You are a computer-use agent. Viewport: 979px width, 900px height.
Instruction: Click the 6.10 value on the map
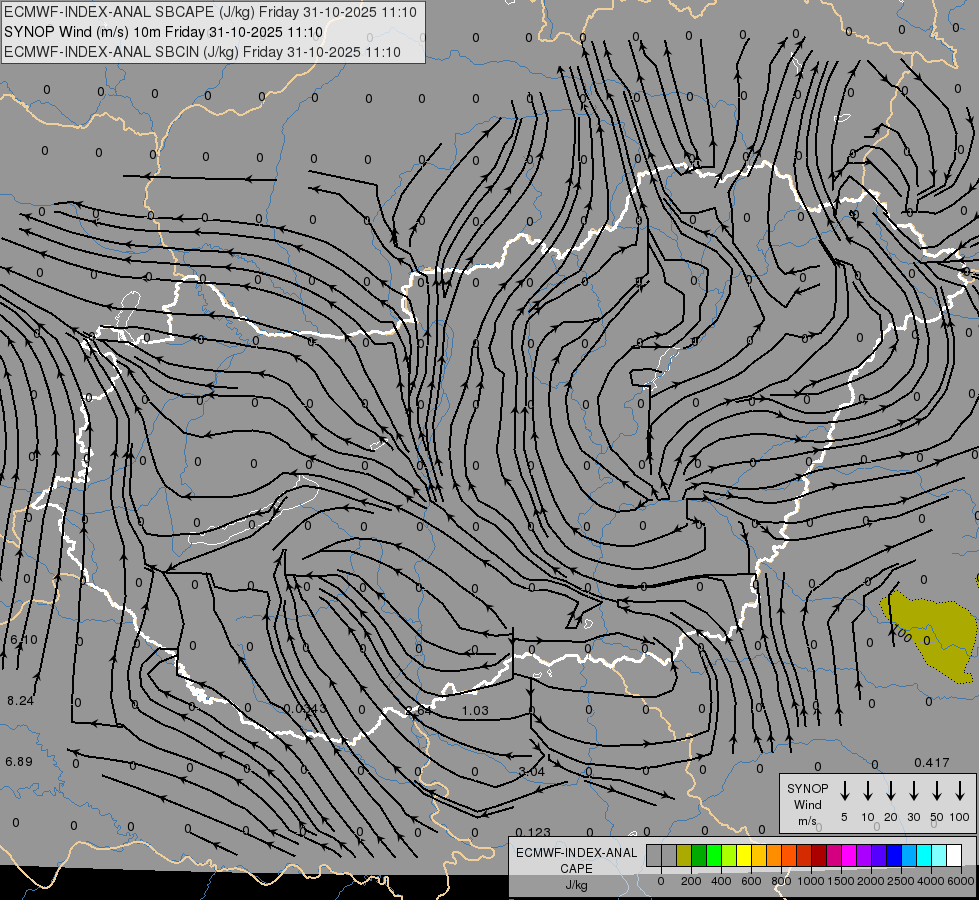pos(24,640)
